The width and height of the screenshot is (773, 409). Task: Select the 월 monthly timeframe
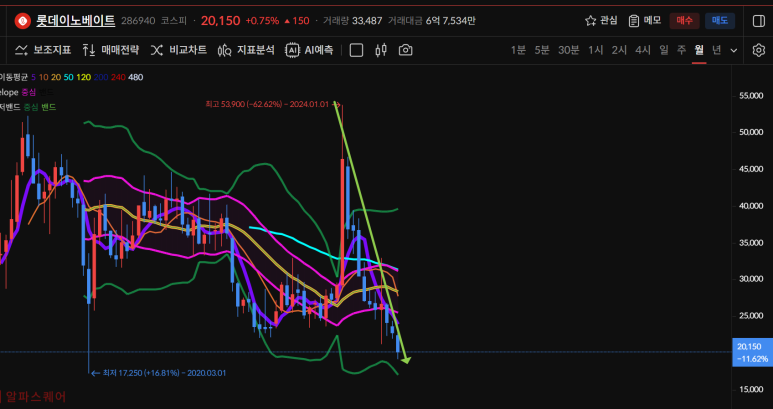point(699,50)
